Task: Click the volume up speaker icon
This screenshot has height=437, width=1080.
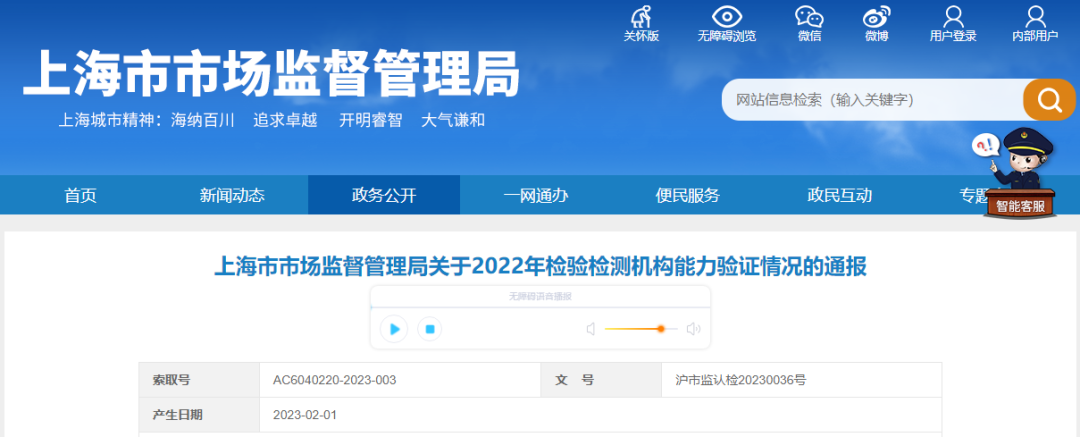Action: pyautogui.click(x=693, y=329)
